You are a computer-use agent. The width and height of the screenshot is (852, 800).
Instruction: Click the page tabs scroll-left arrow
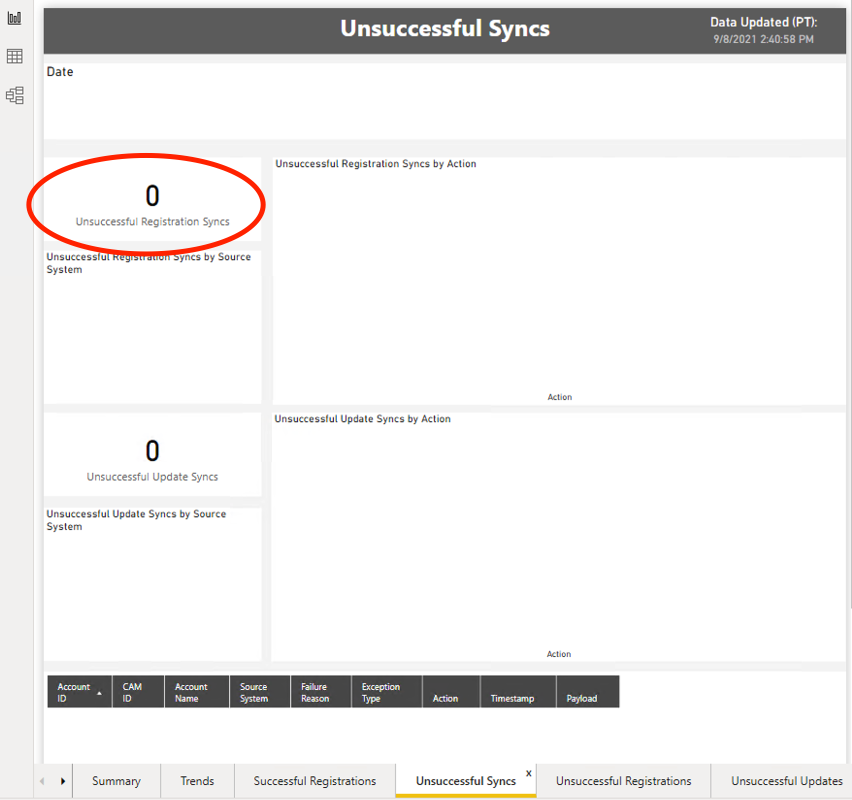click(42, 781)
